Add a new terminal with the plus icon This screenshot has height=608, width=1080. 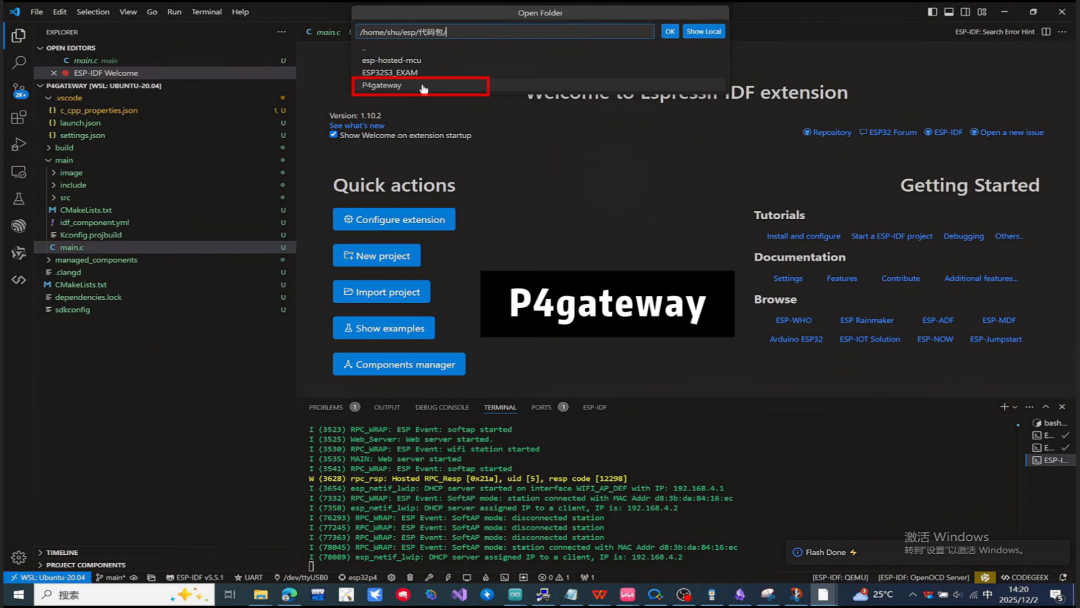click(1004, 407)
